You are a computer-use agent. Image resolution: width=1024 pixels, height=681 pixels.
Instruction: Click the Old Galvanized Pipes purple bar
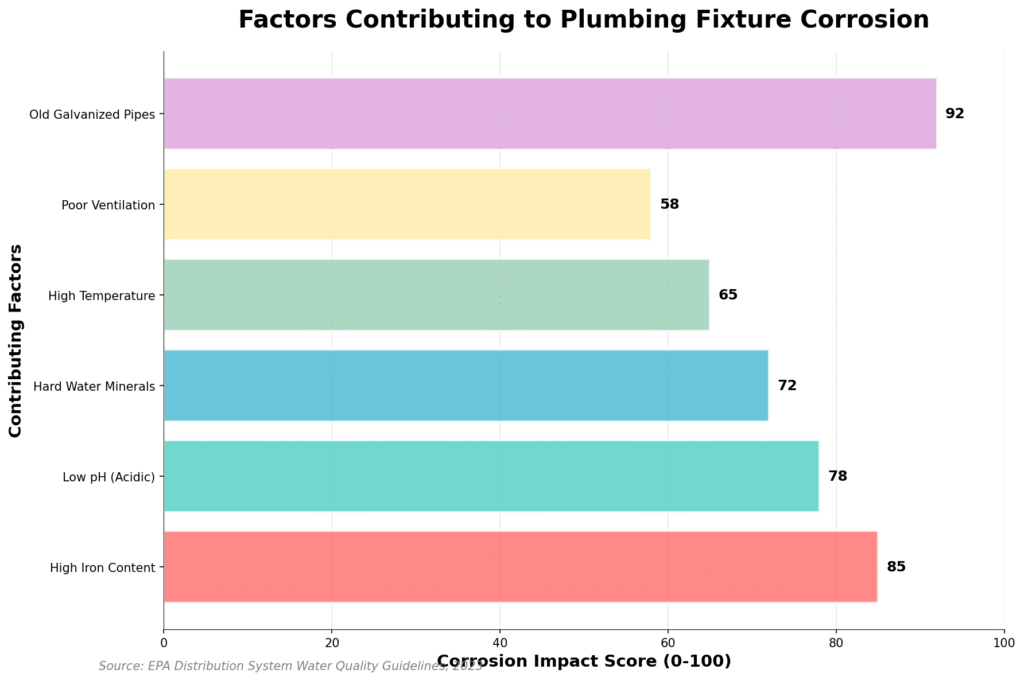(x=549, y=114)
